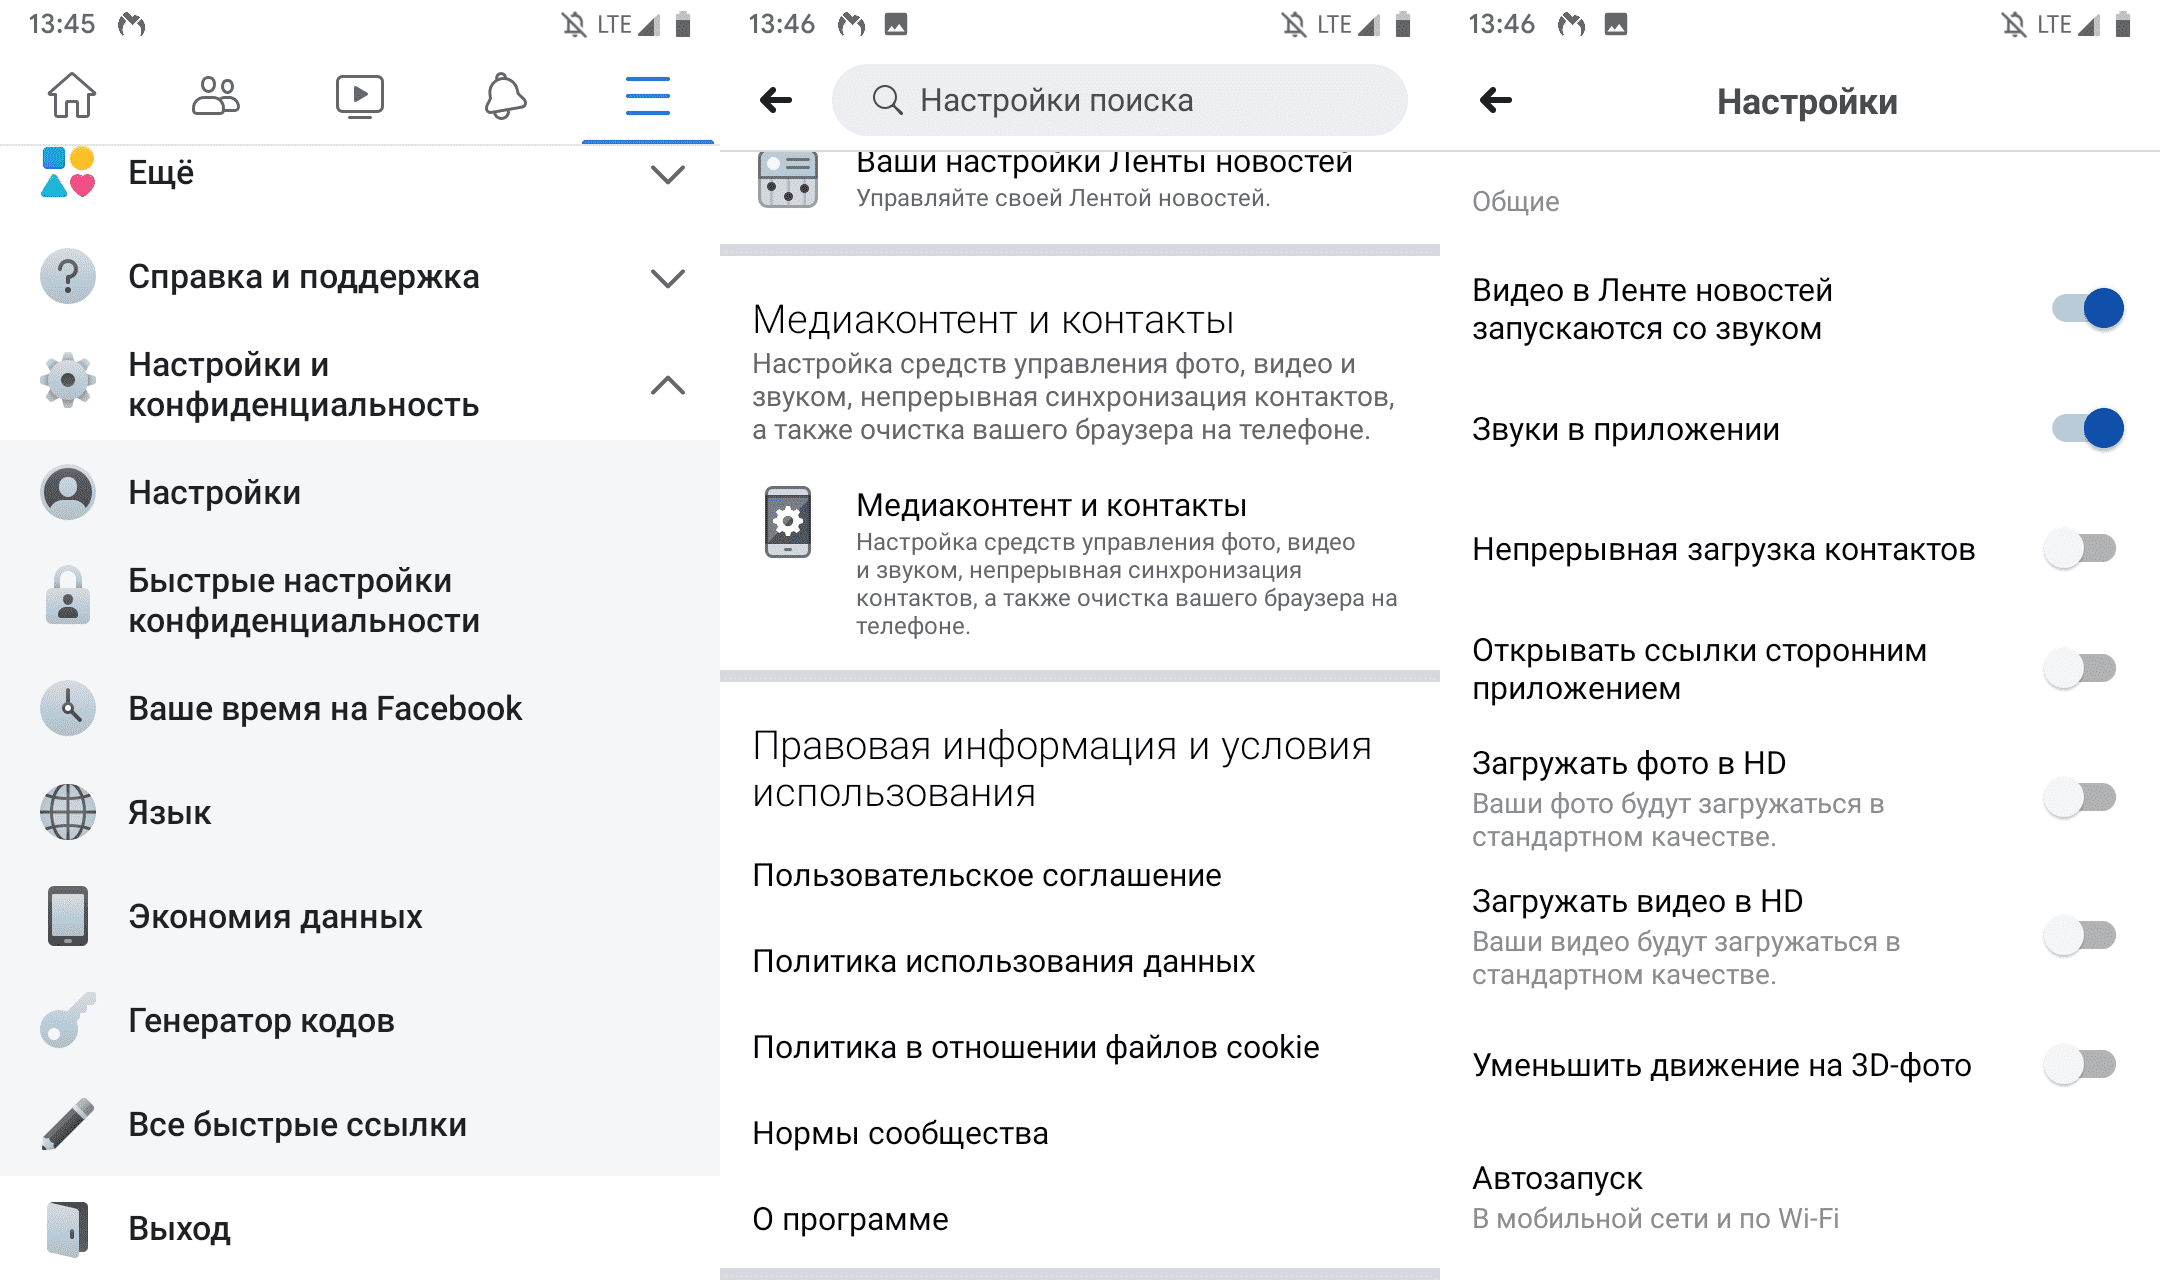The height and width of the screenshot is (1280, 2160).
Task: Tap the gear icon for settings and privacy
Action: click(x=68, y=380)
